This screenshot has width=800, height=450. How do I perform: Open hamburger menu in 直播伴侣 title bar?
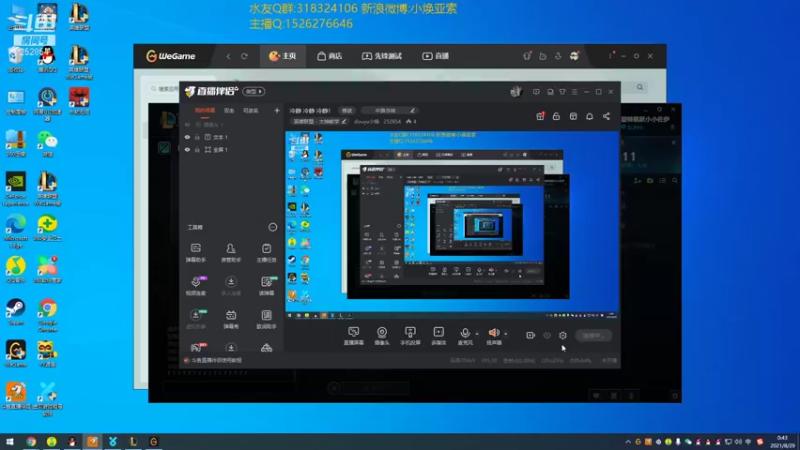pos(574,92)
